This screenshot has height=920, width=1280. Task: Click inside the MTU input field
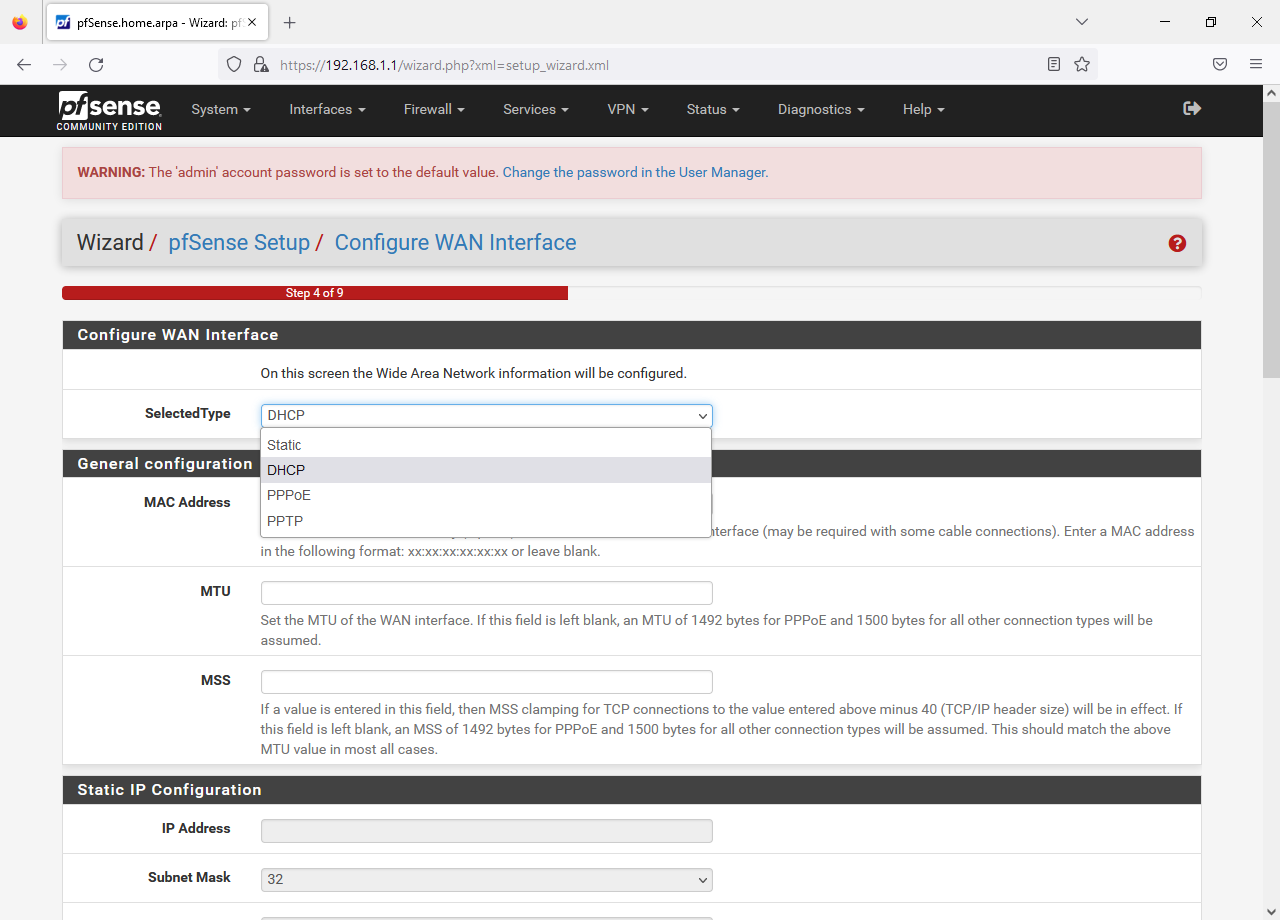coord(486,592)
